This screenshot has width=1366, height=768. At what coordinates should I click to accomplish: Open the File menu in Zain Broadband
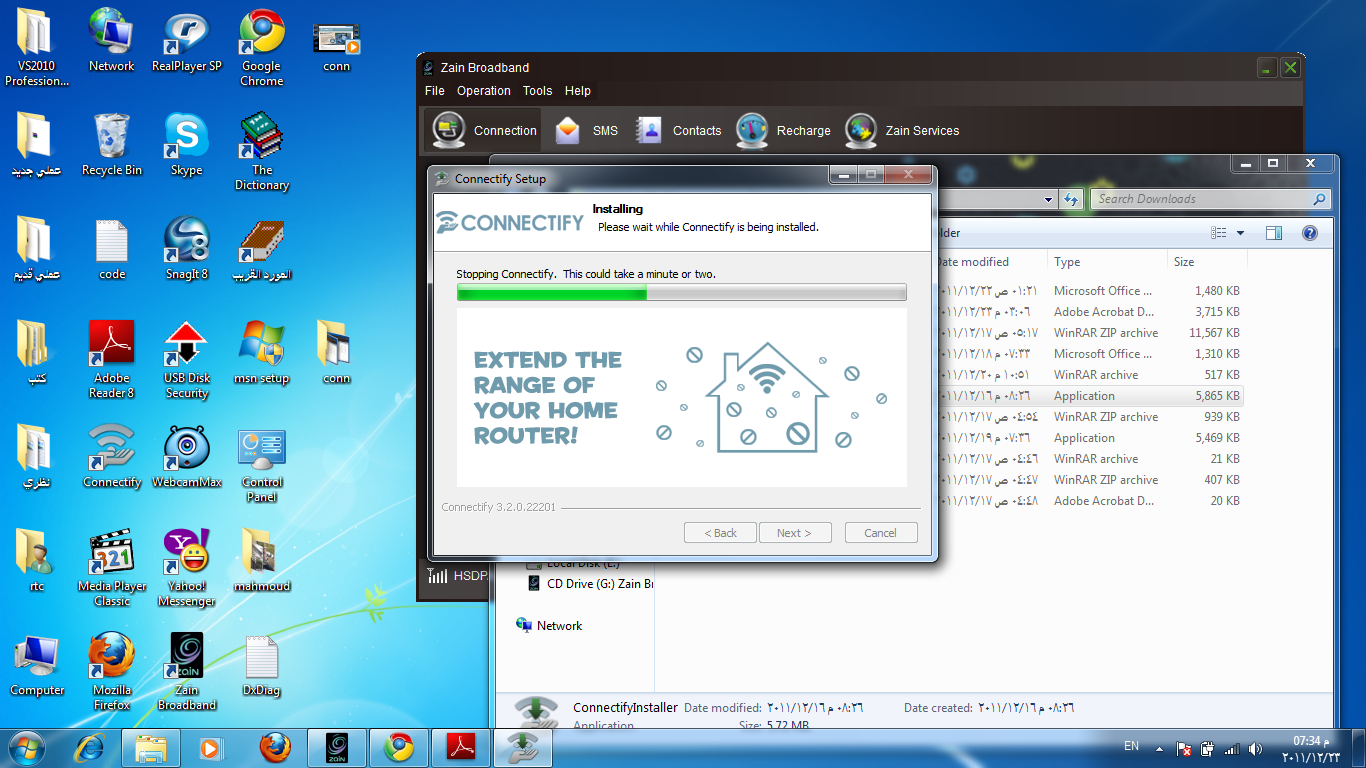click(435, 90)
